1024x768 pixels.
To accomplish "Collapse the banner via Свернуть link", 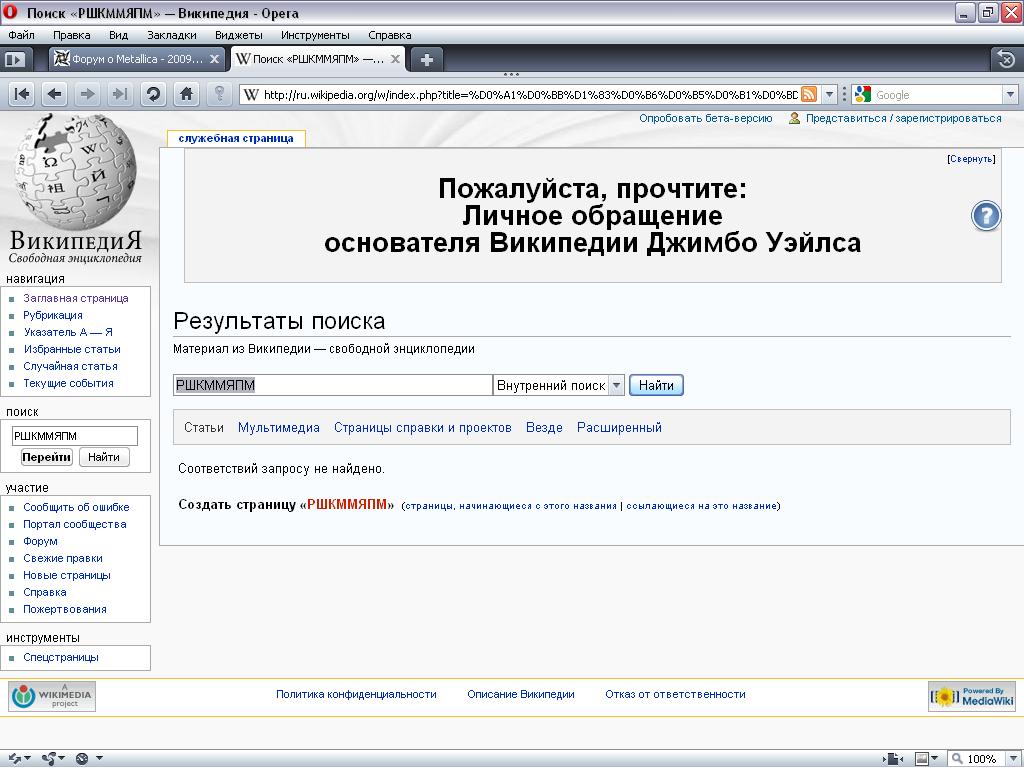I will point(971,159).
